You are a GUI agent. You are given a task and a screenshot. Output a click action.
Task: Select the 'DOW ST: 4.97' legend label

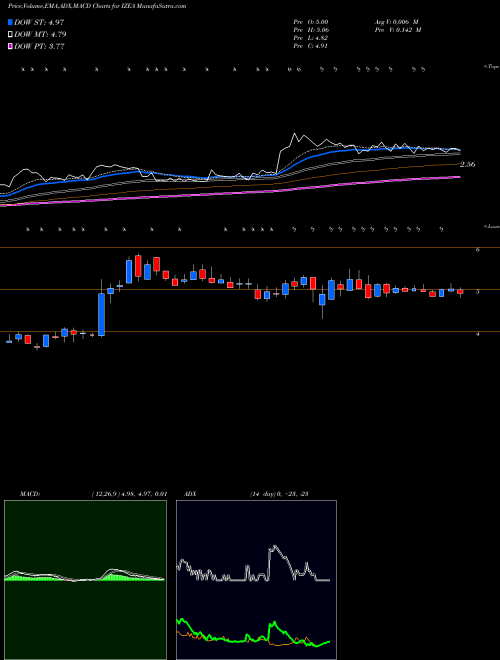[39, 22]
